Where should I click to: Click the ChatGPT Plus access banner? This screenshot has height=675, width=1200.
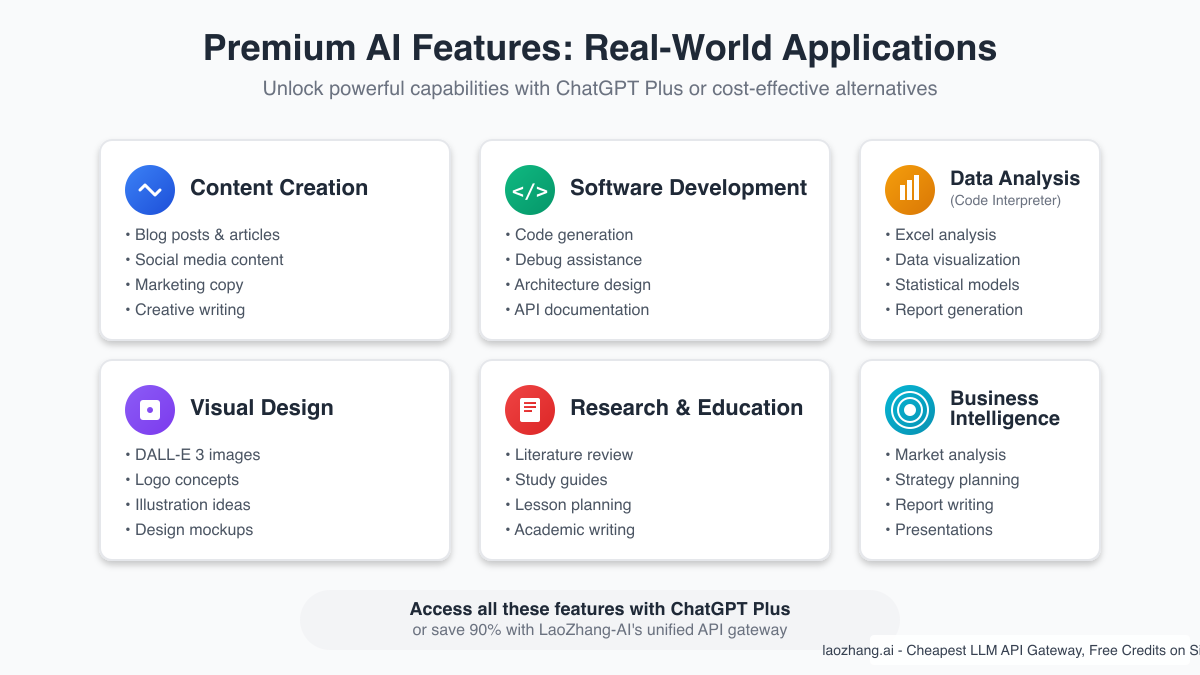click(600, 618)
